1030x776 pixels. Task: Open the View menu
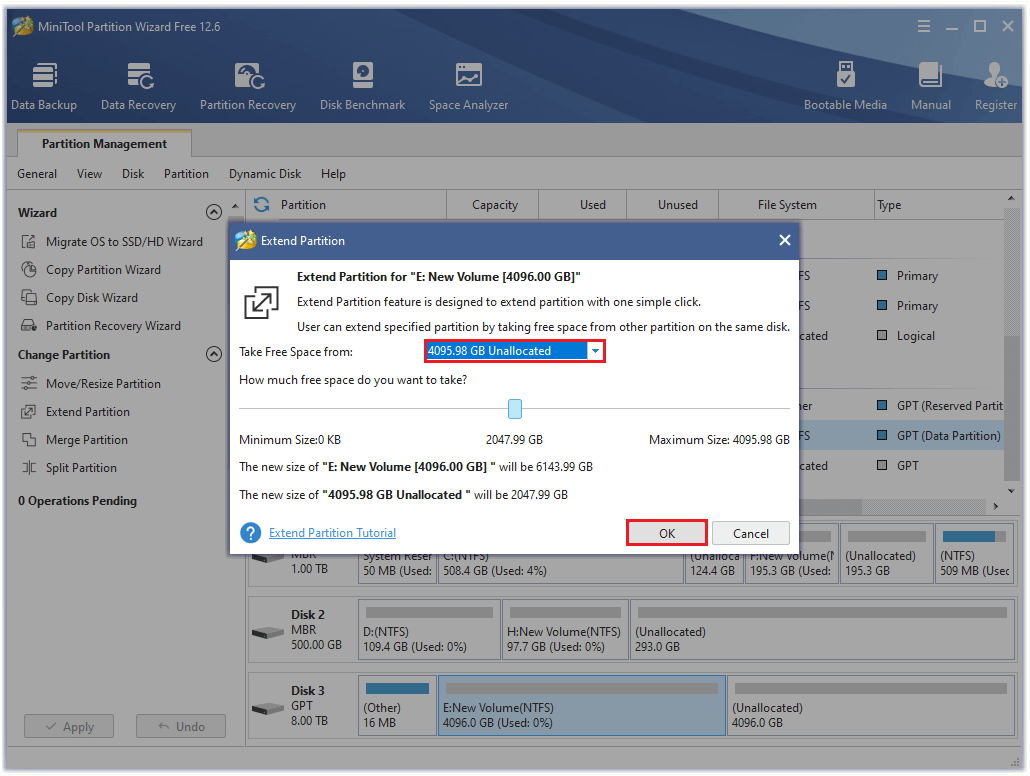89,173
